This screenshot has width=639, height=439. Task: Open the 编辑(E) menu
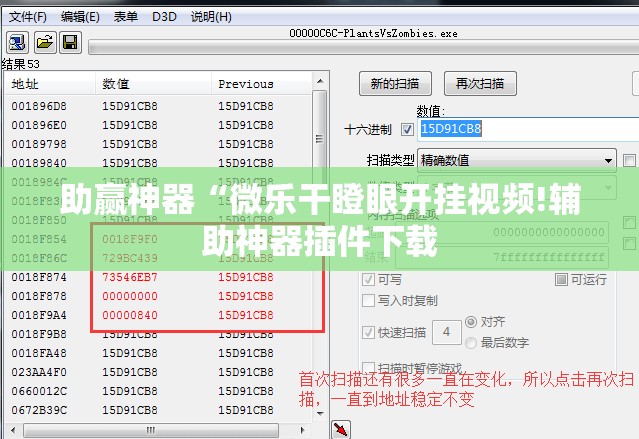click(80, 17)
